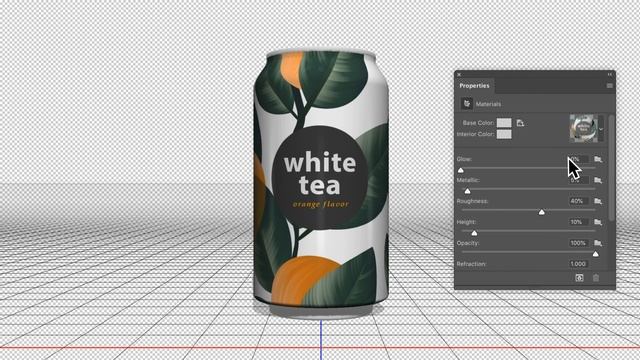Viewport: 640px width, 360px height.
Task: Click the 'Materials' label text
Action: [x=488, y=104]
